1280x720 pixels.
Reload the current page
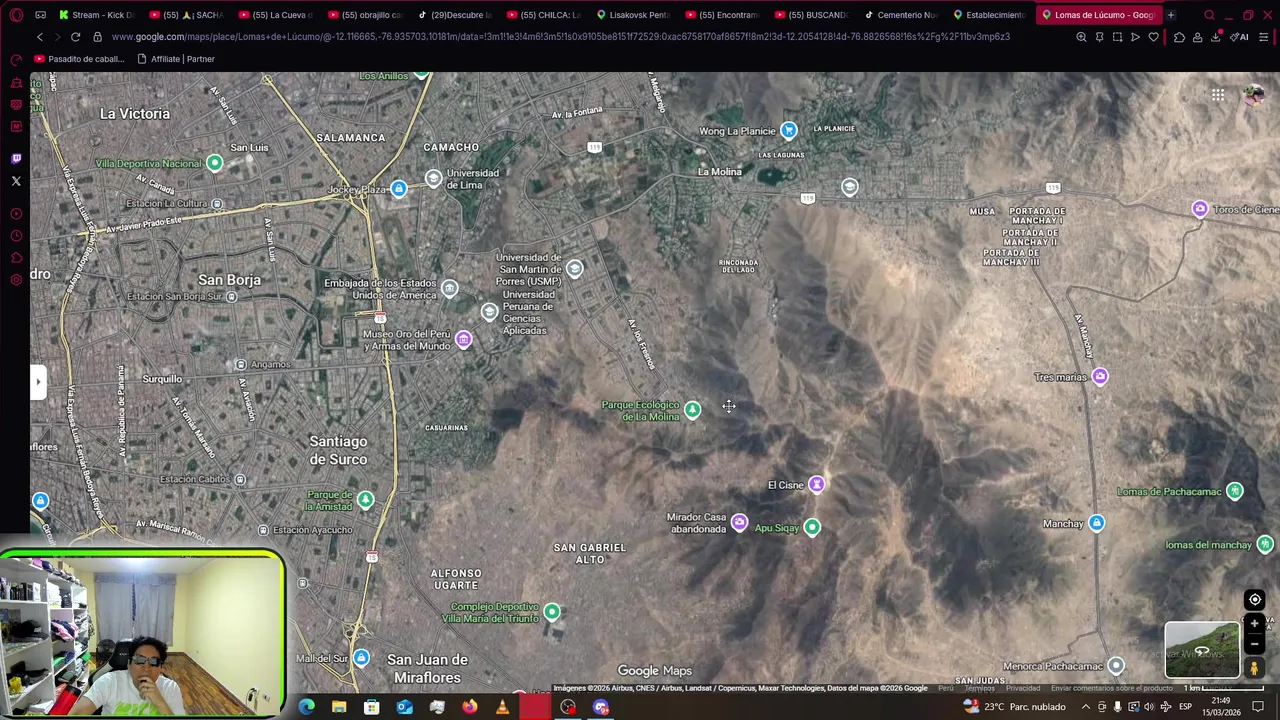(x=75, y=37)
